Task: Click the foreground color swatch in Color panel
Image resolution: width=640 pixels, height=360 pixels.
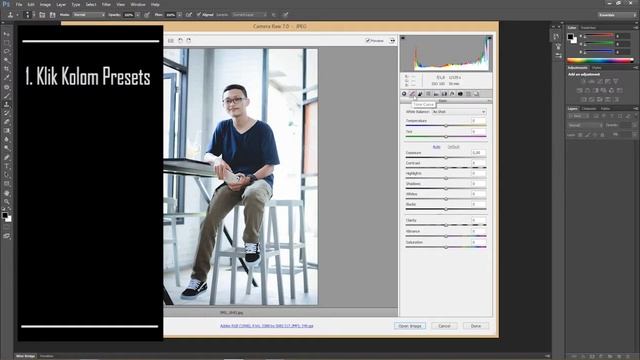Action: pos(570,37)
